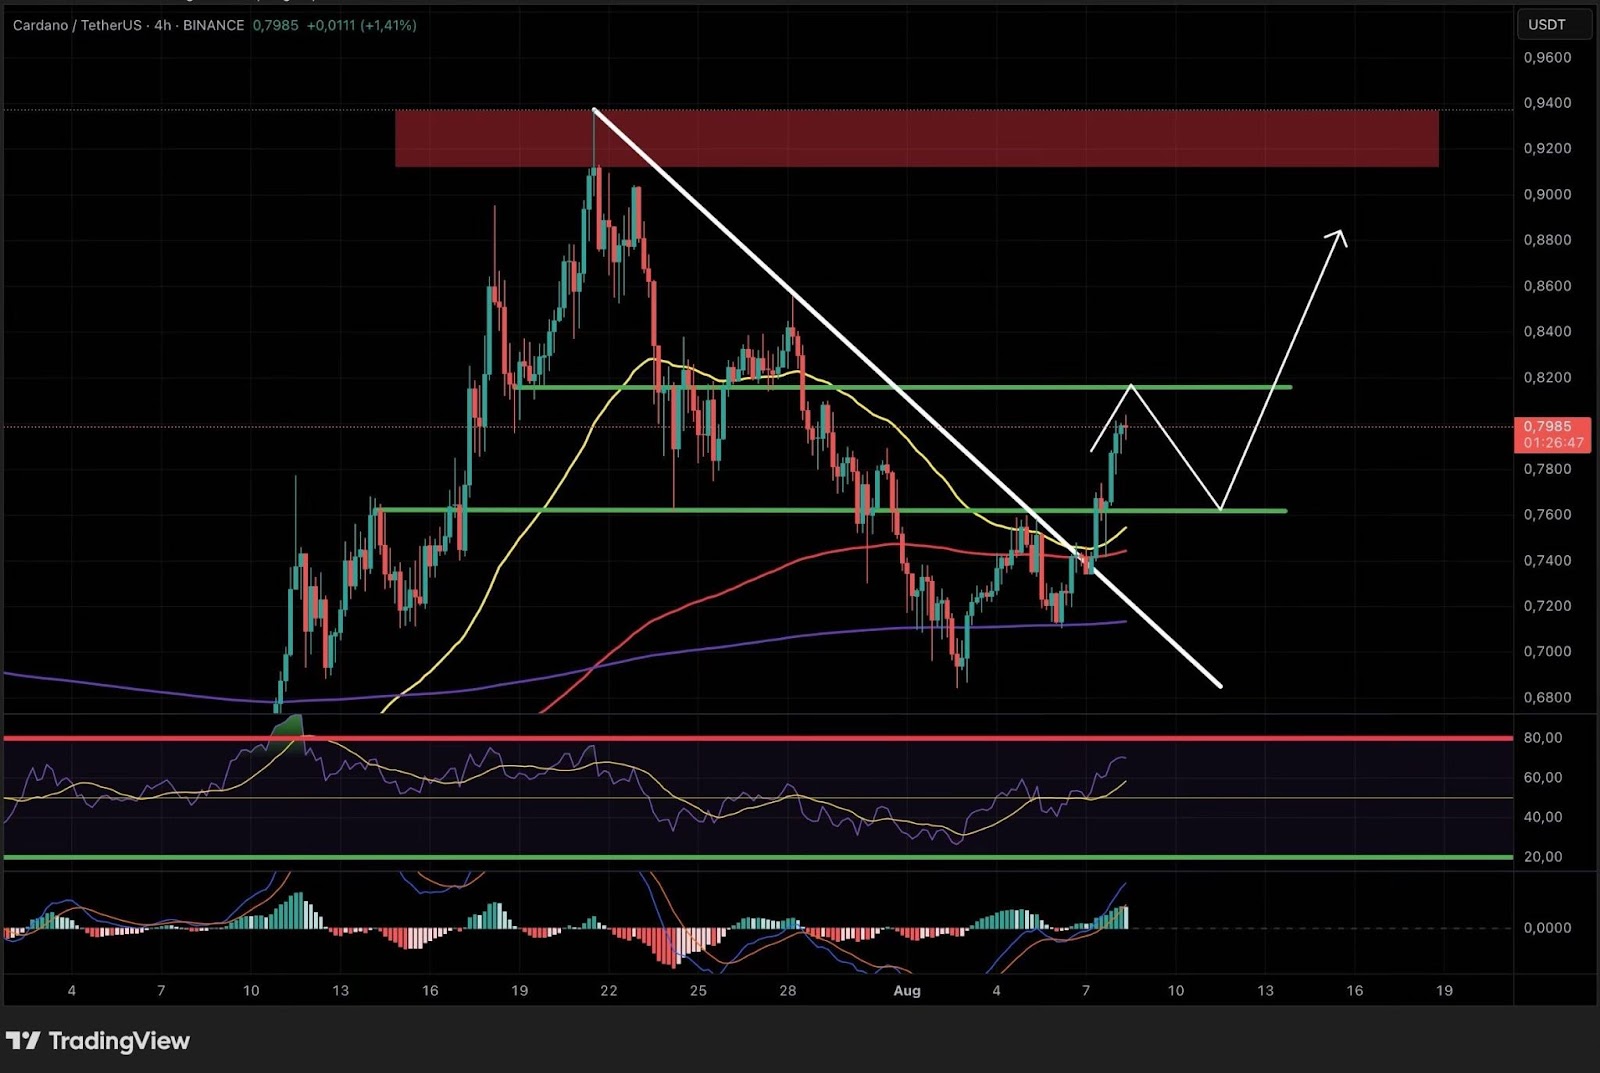Click the RSI 40,00 scale label
The image size is (1600, 1073).
pos(1542,817)
